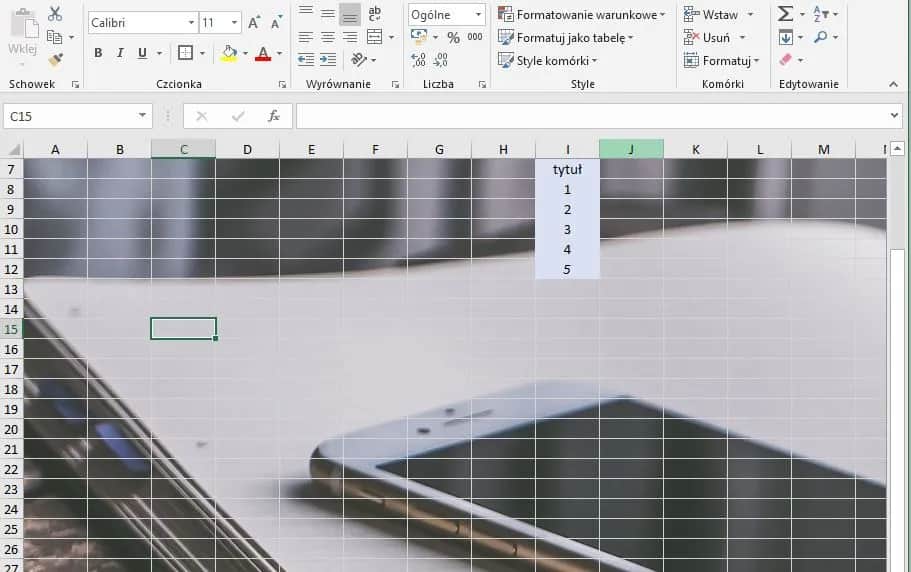Increase font size with the larger A icon
This screenshot has width=911, height=572.
(x=254, y=22)
